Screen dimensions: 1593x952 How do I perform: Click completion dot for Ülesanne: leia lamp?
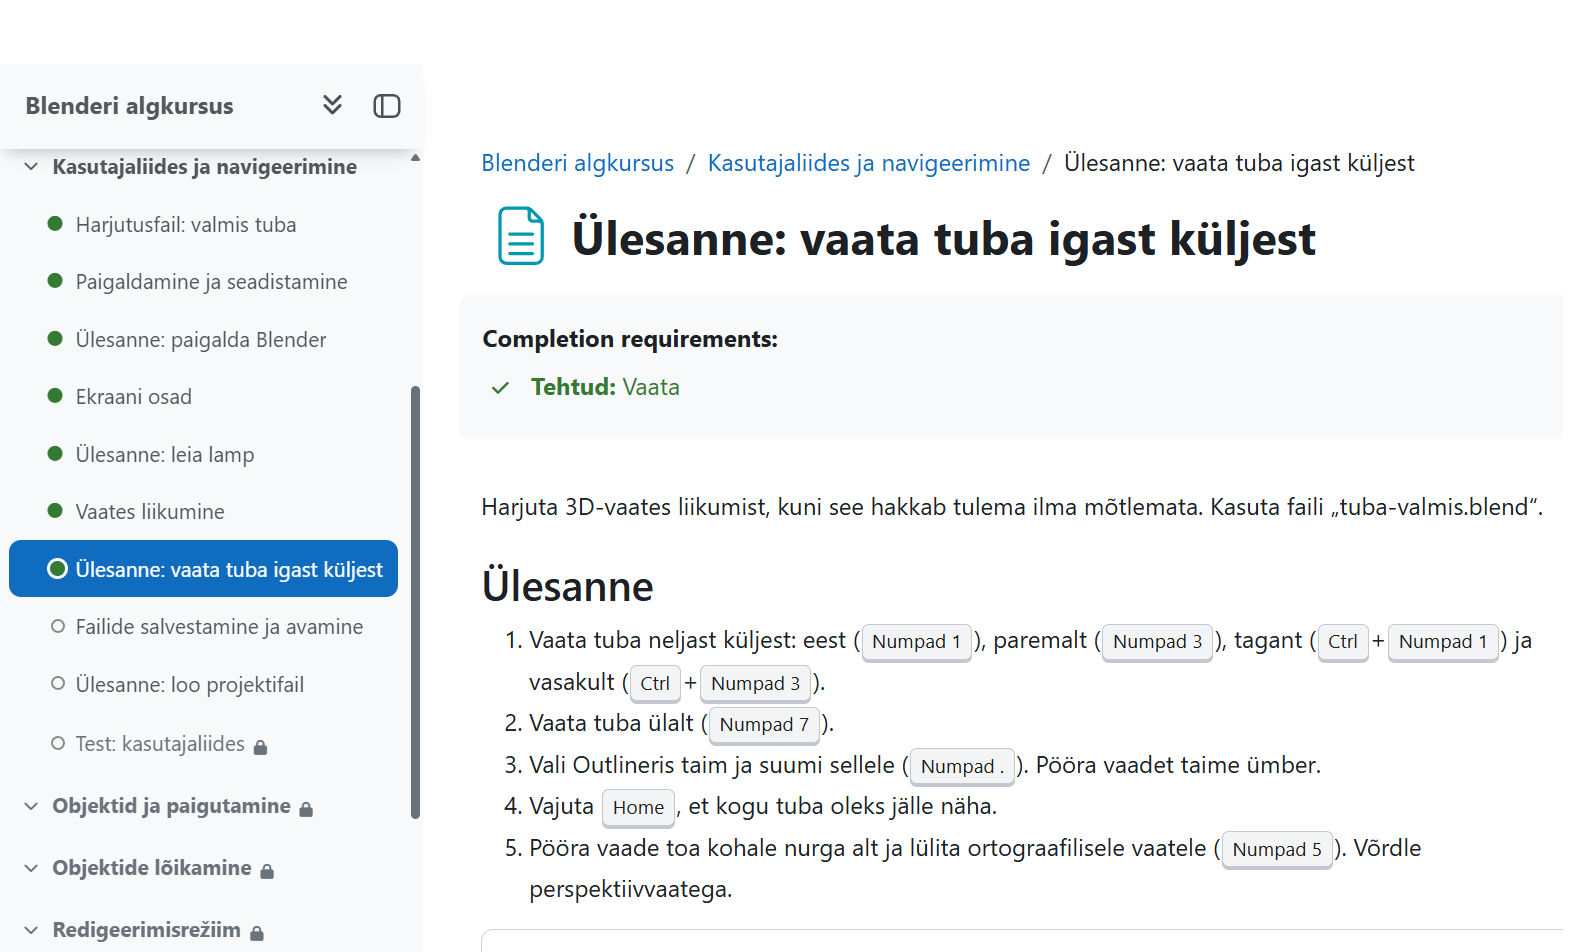tap(56, 454)
